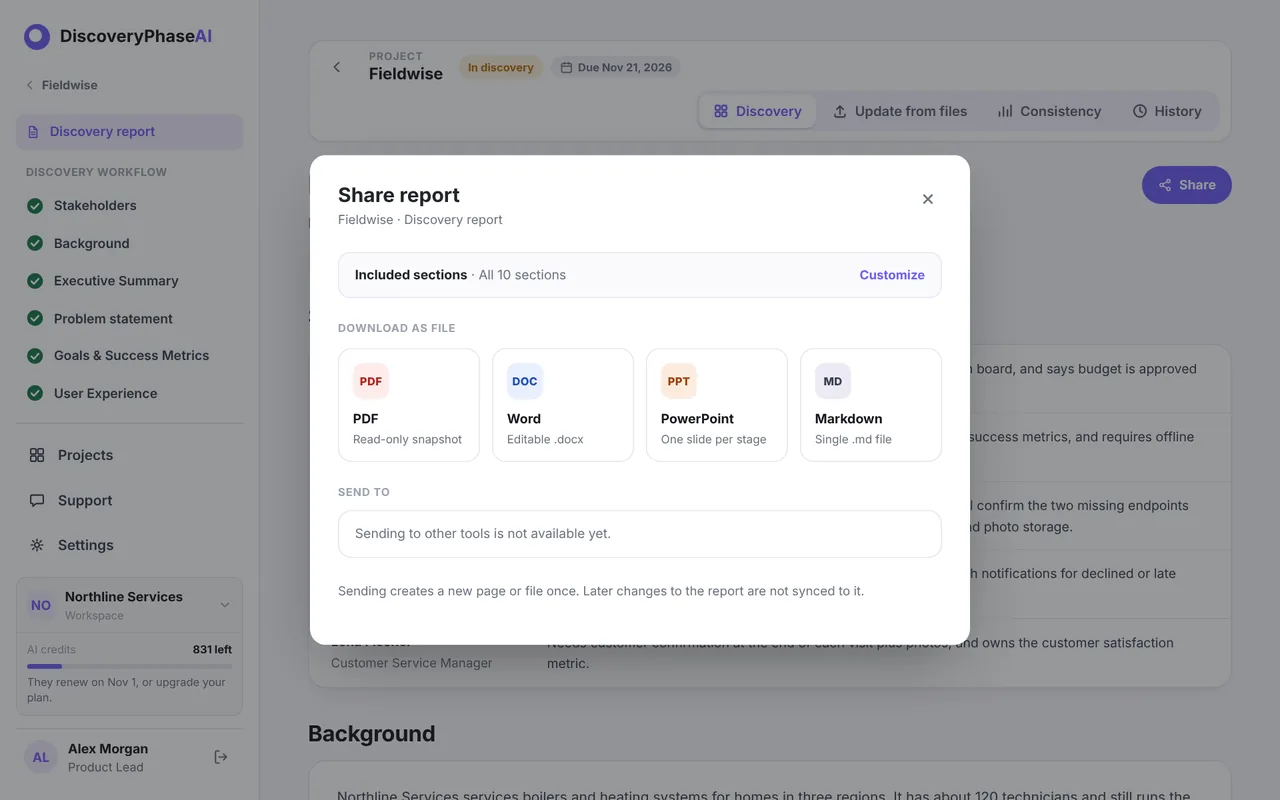Image resolution: width=1280 pixels, height=800 pixels.
Task: Click the Goals & Success Metrics check icon
Action: (35, 356)
